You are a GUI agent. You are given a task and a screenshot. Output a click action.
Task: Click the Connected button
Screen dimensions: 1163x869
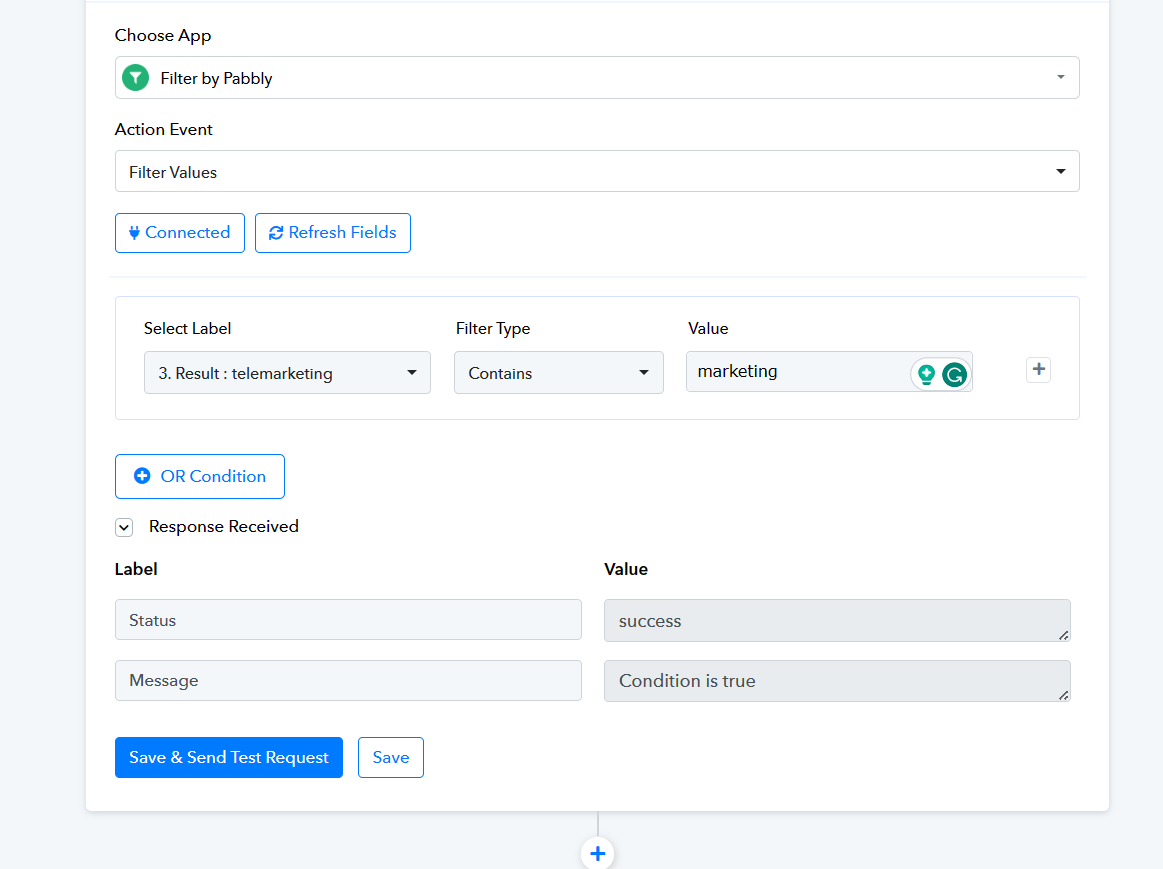click(179, 233)
